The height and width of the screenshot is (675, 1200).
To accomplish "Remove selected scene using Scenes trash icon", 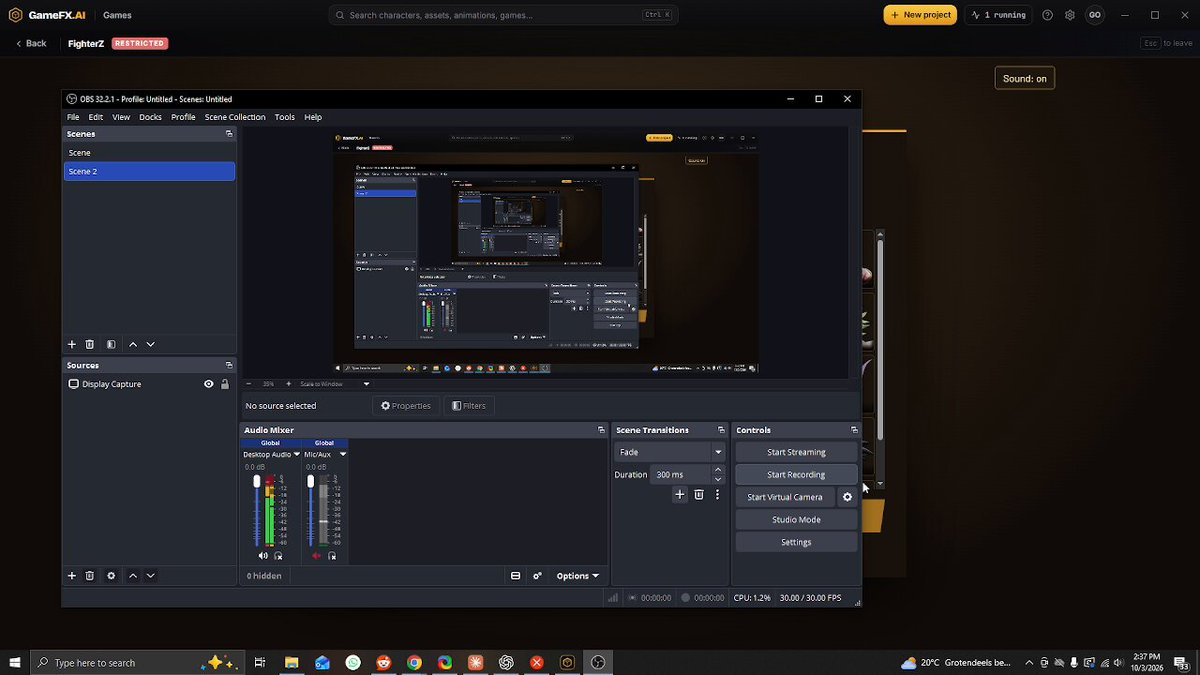I will pos(90,344).
